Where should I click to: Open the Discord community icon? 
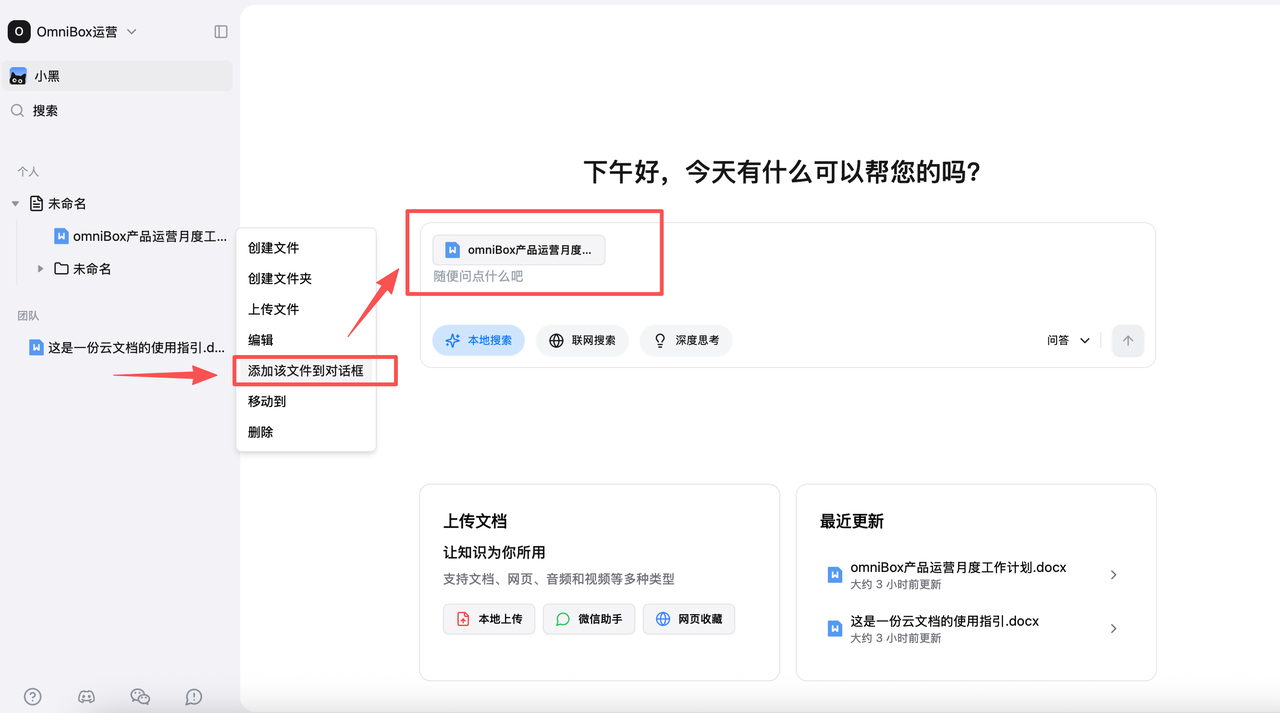pos(87,697)
